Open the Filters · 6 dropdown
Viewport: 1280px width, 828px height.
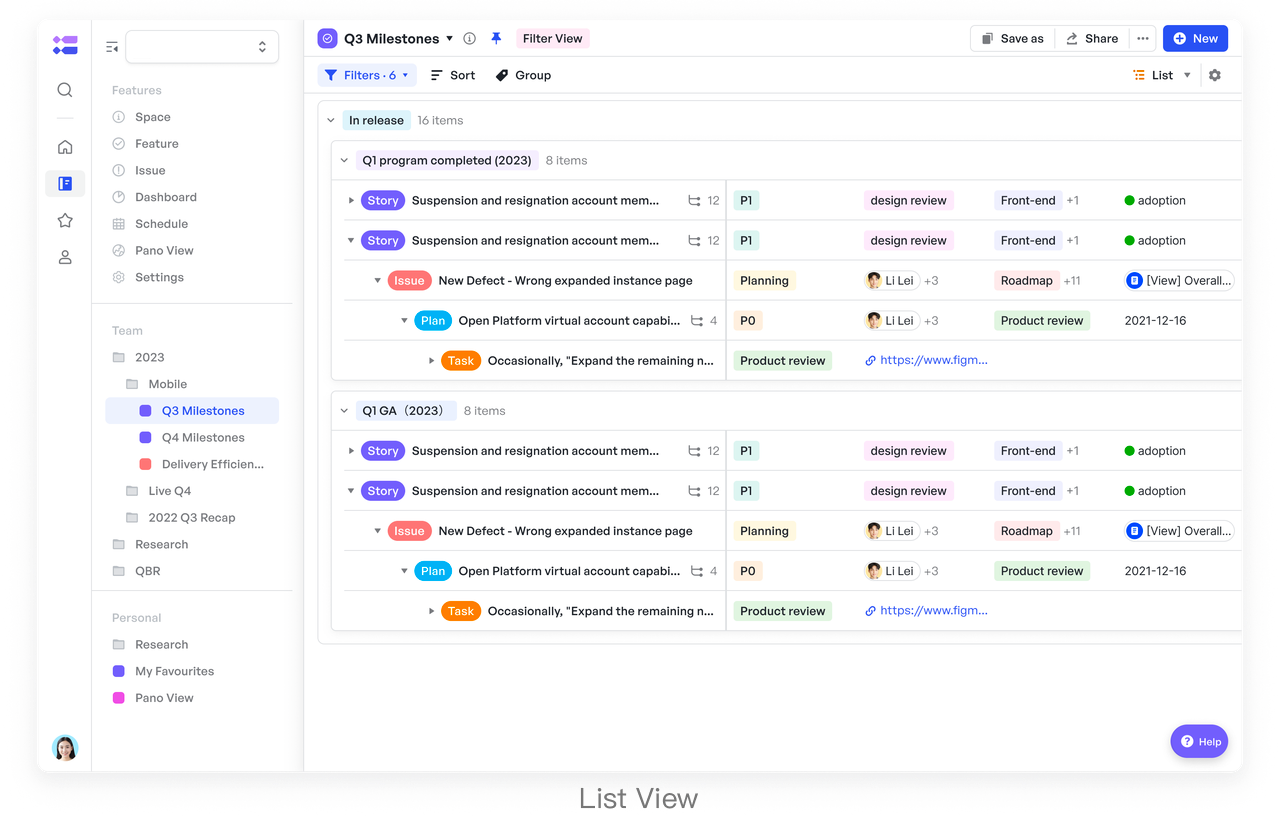point(367,75)
